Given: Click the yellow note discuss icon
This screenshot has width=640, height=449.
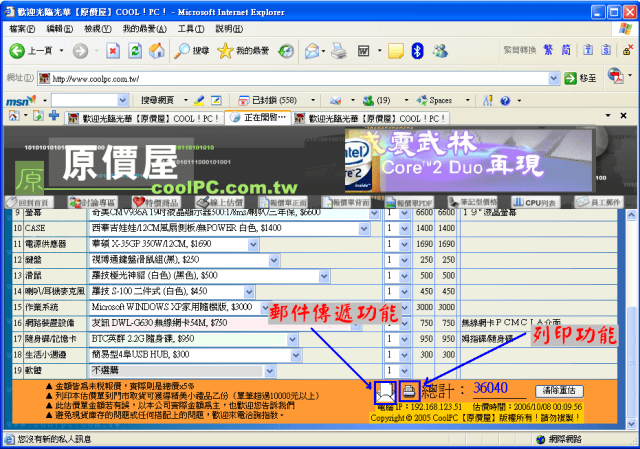Looking at the screenshot, I should click(396, 51).
